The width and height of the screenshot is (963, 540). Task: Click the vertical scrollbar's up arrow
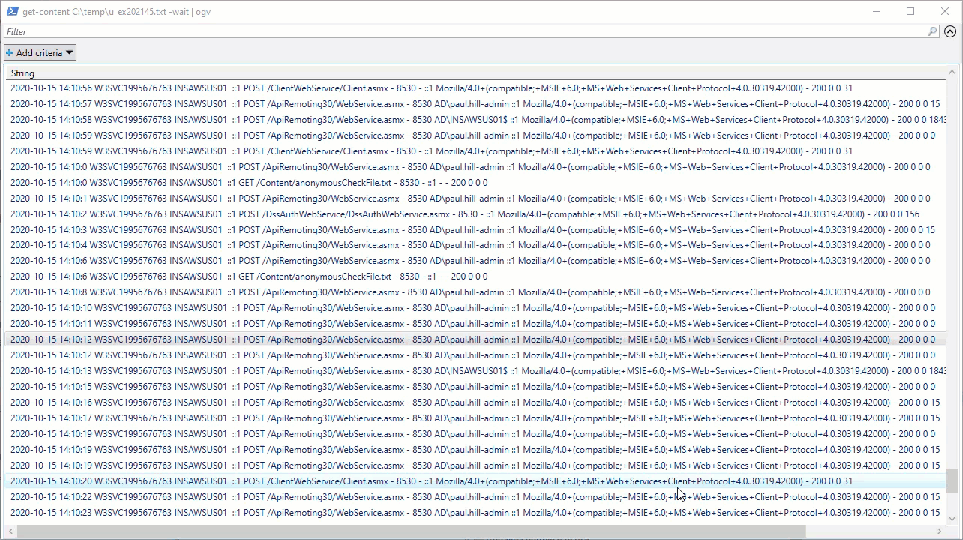[950, 73]
